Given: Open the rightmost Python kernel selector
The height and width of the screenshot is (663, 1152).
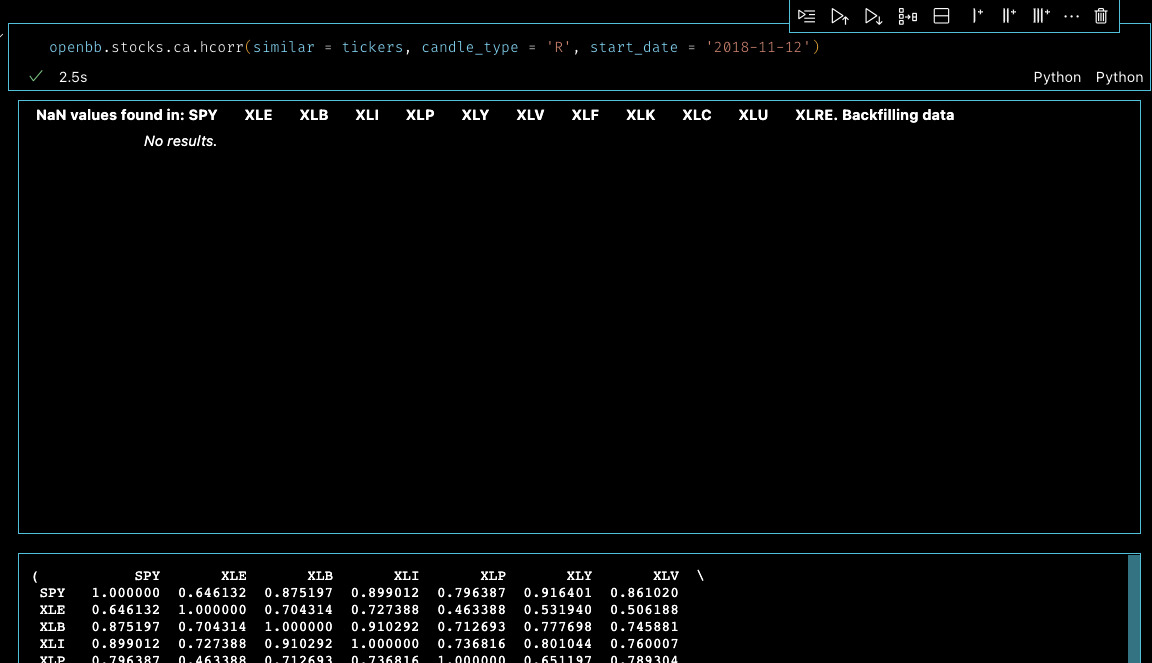Looking at the screenshot, I should 1119,77.
